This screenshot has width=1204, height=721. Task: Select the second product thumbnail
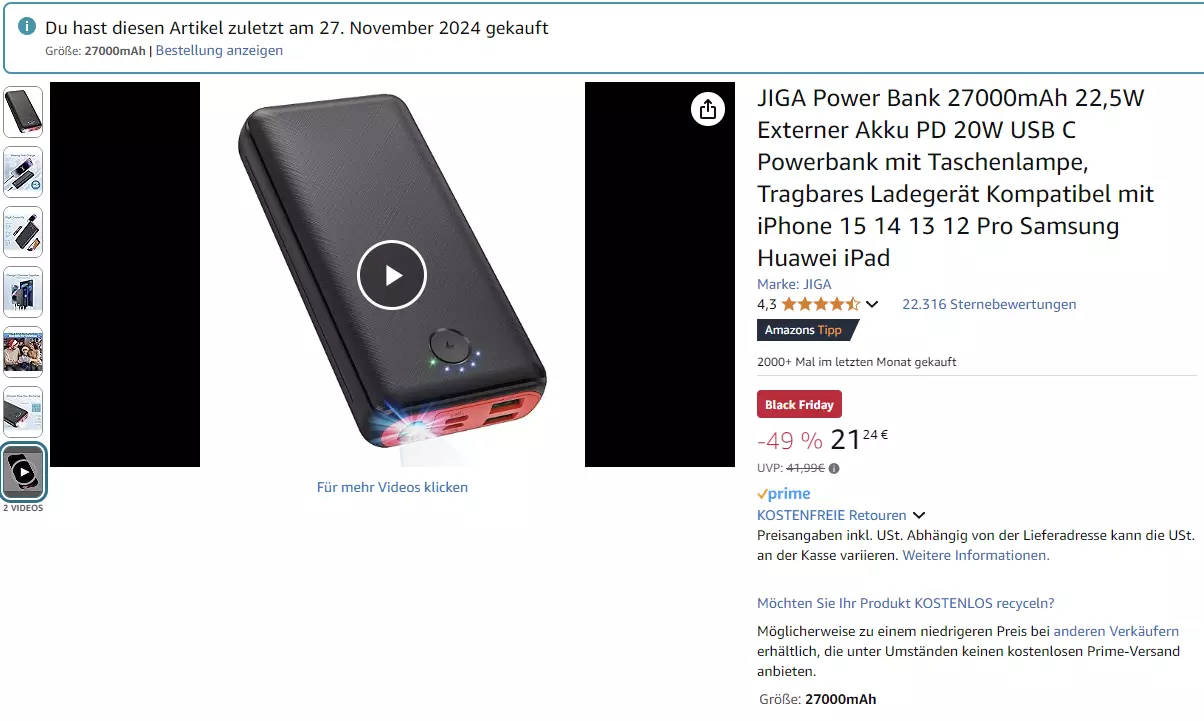(x=23, y=172)
